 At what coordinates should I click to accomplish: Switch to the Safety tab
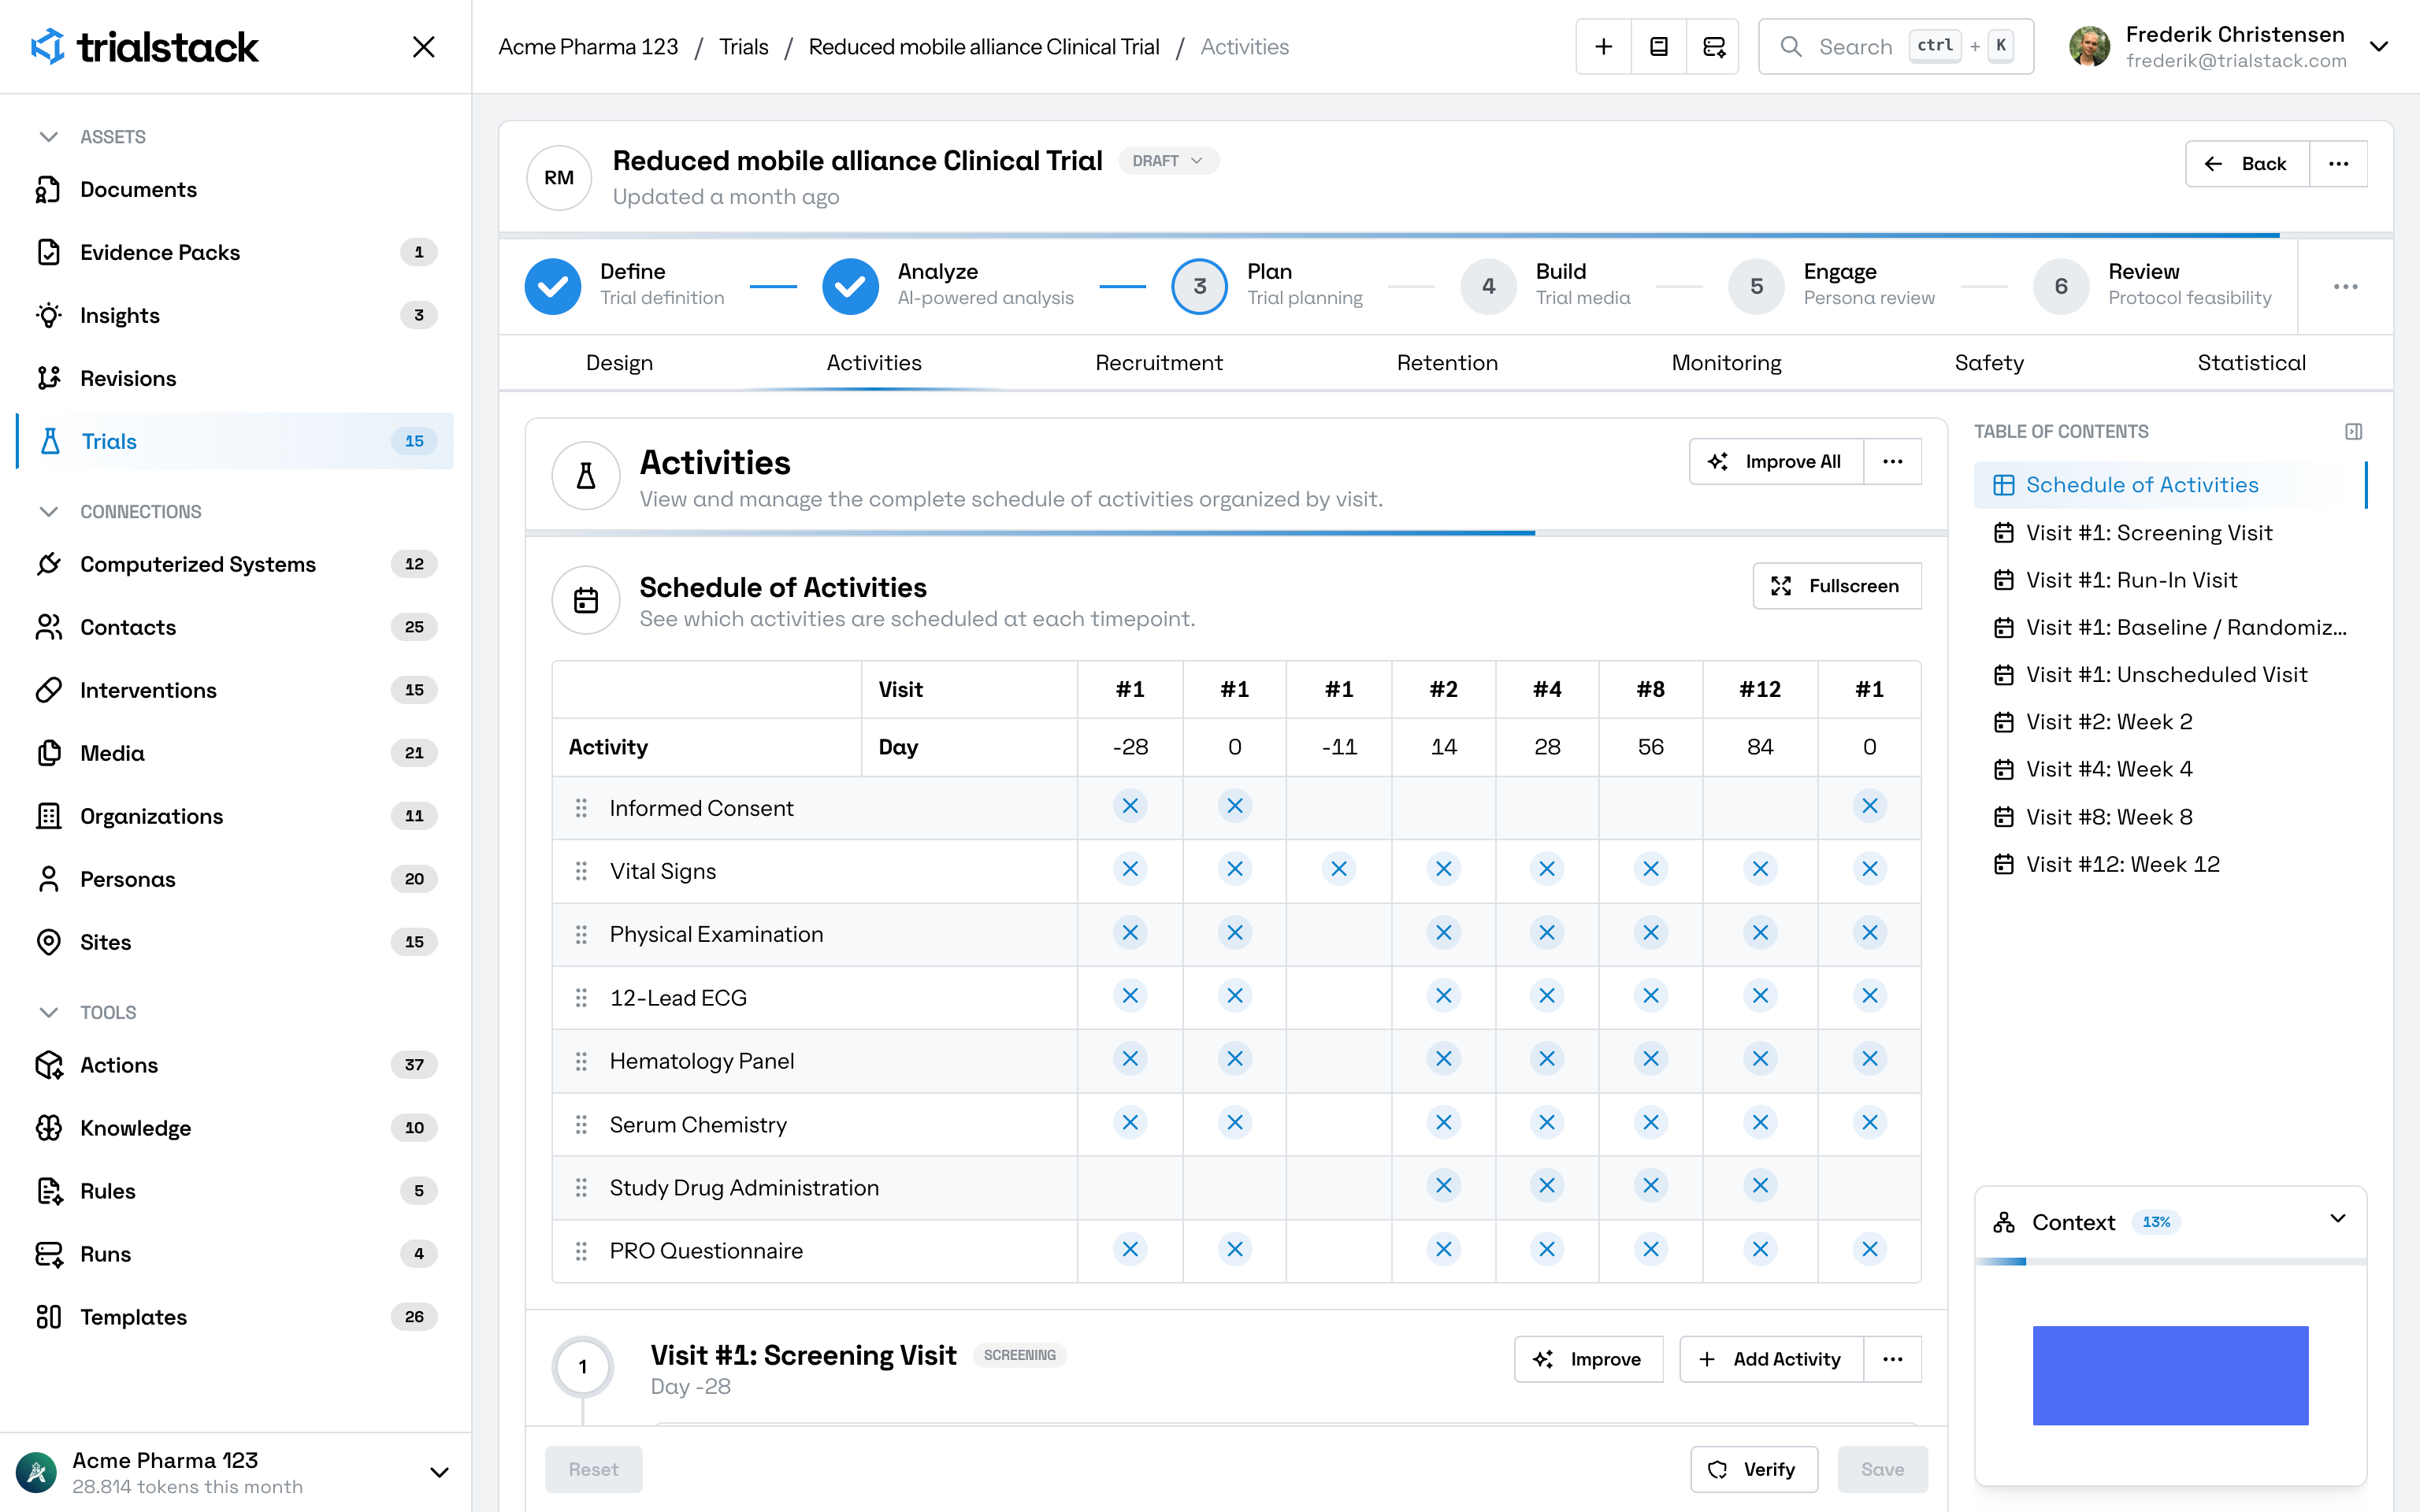[1989, 363]
